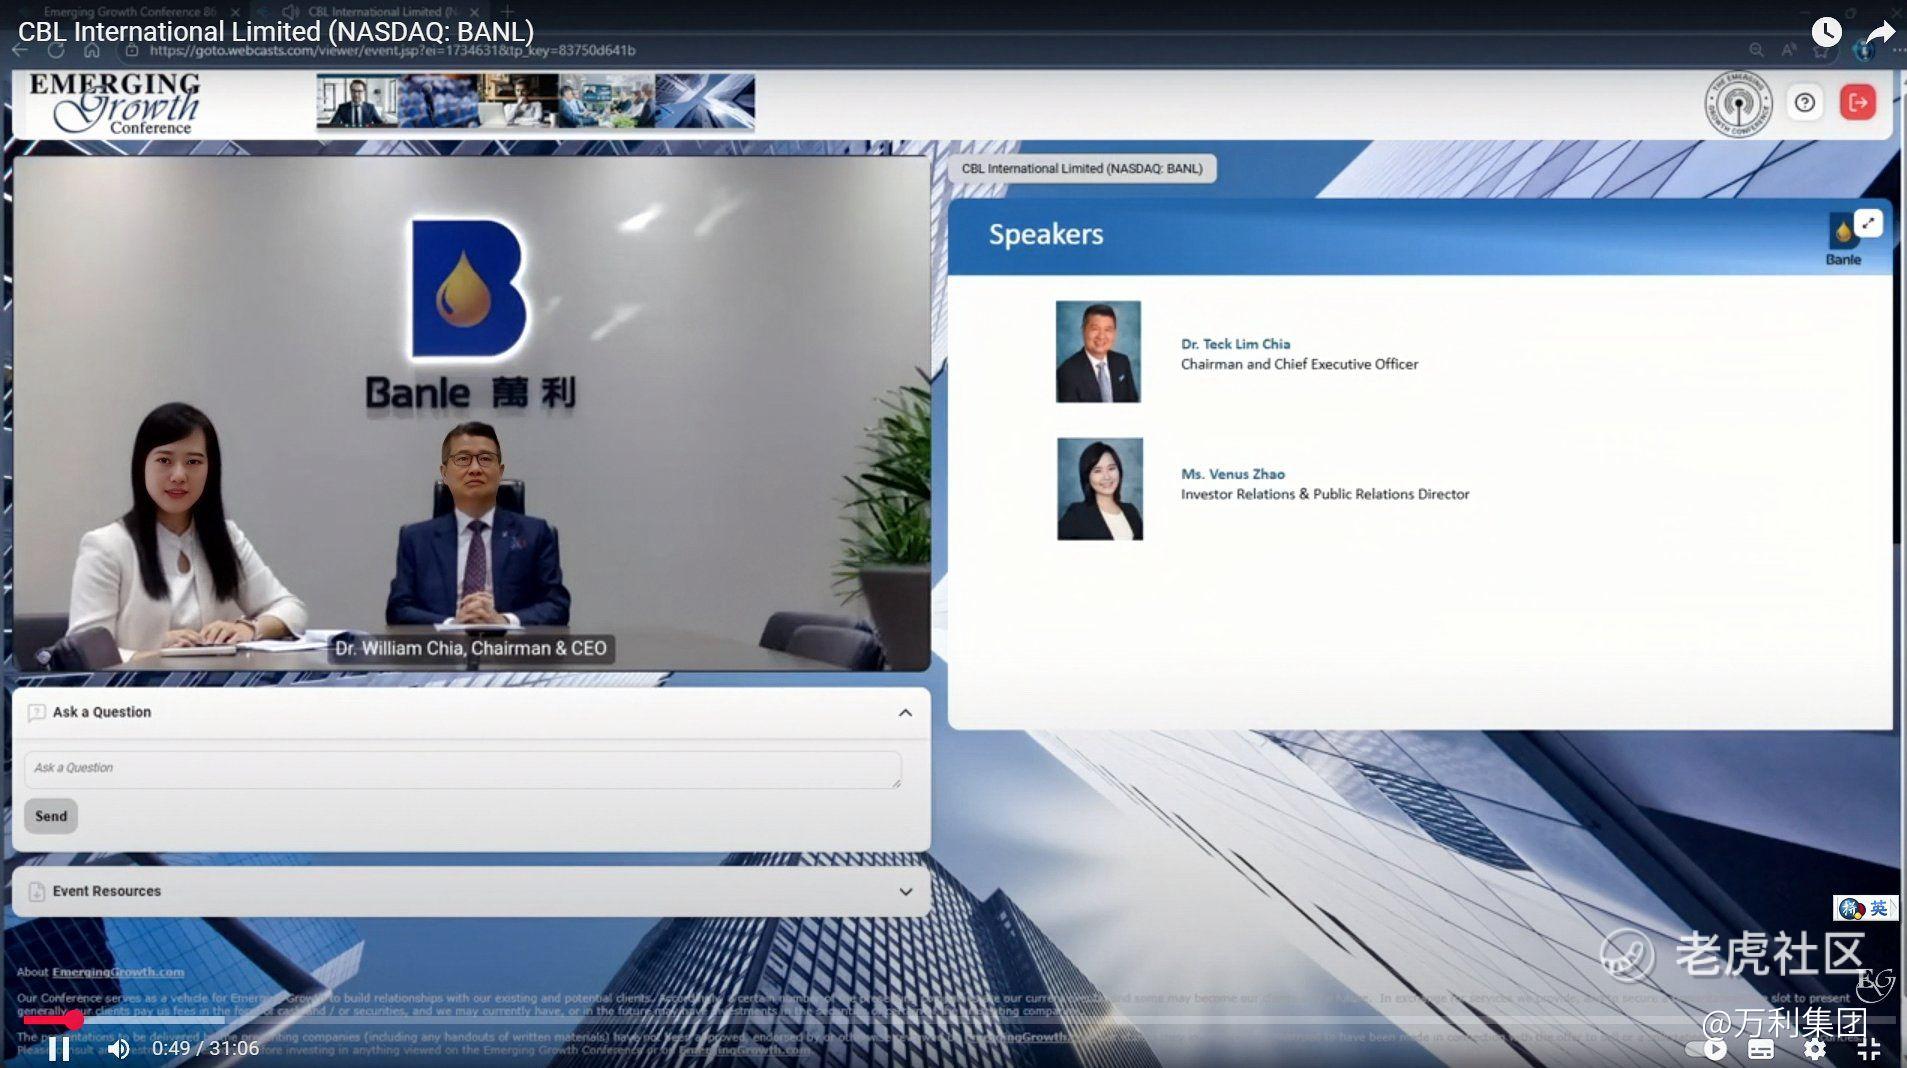Click the video title CBL International Limited
This screenshot has height=1068, width=1907.
point(276,32)
